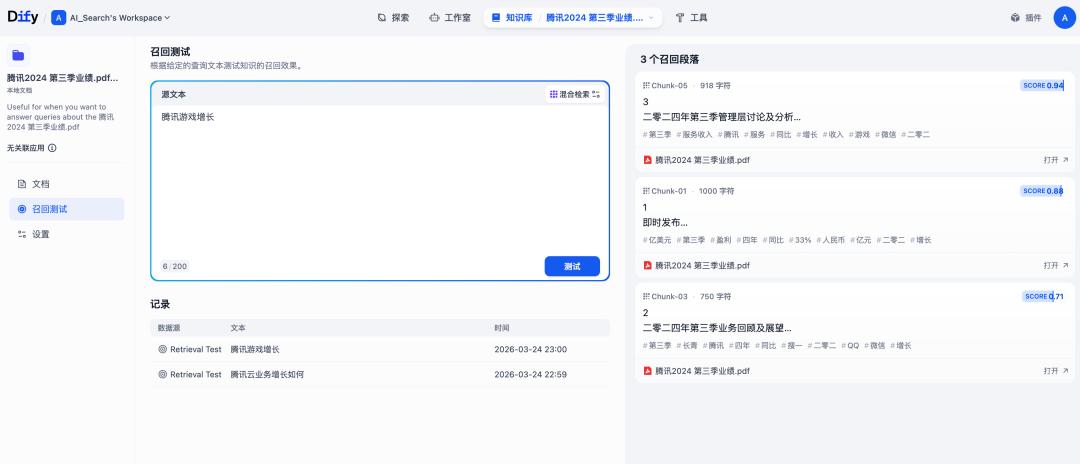Open 设置 in the sidebar
The width and height of the screenshot is (1080, 464).
pos(67,234)
